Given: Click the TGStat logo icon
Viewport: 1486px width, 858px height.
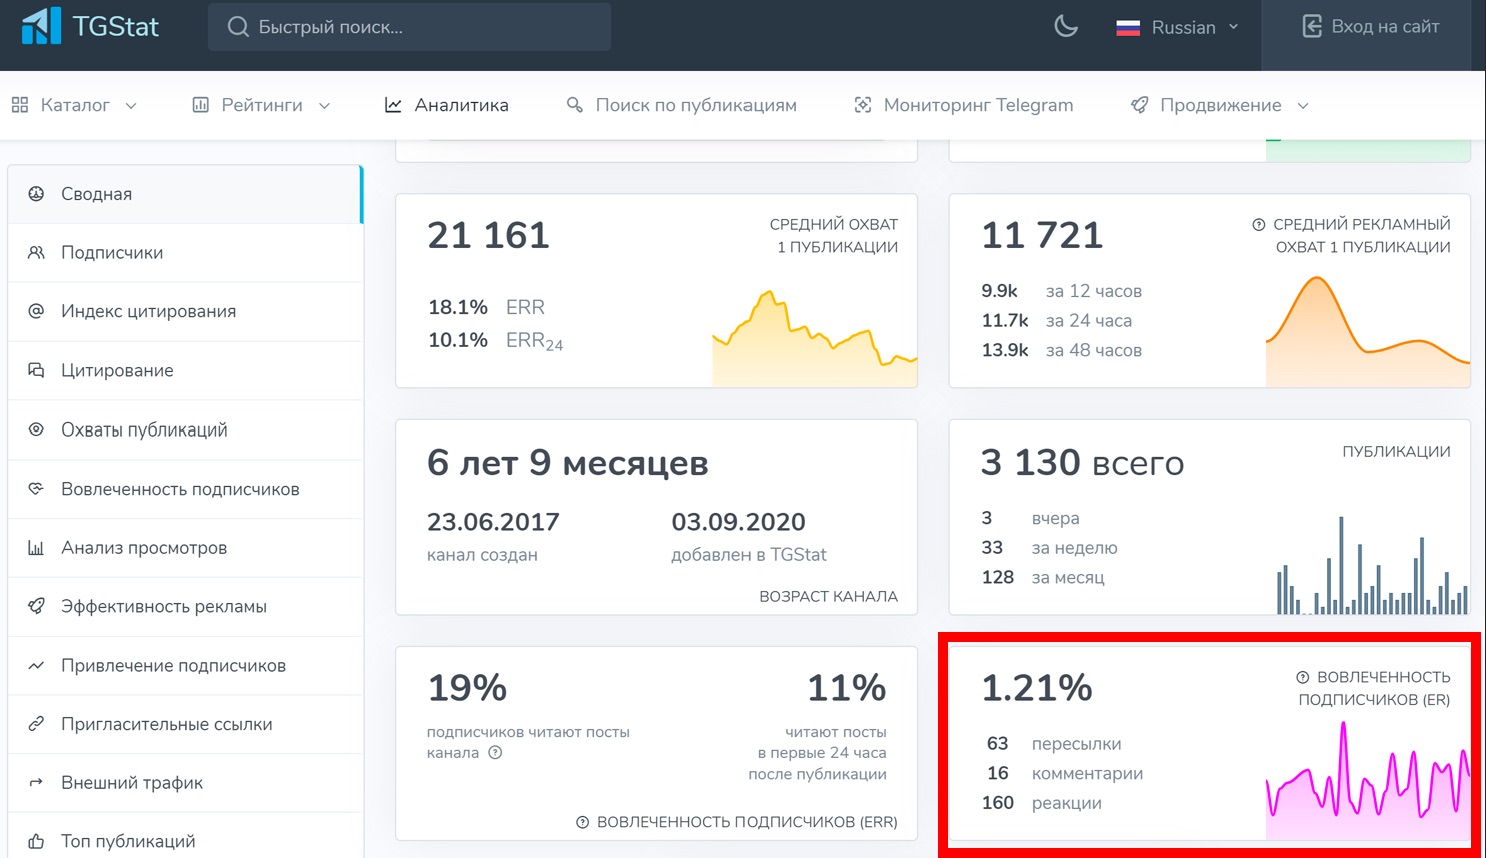Looking at the screenshot, I should (x=41, y=26).
